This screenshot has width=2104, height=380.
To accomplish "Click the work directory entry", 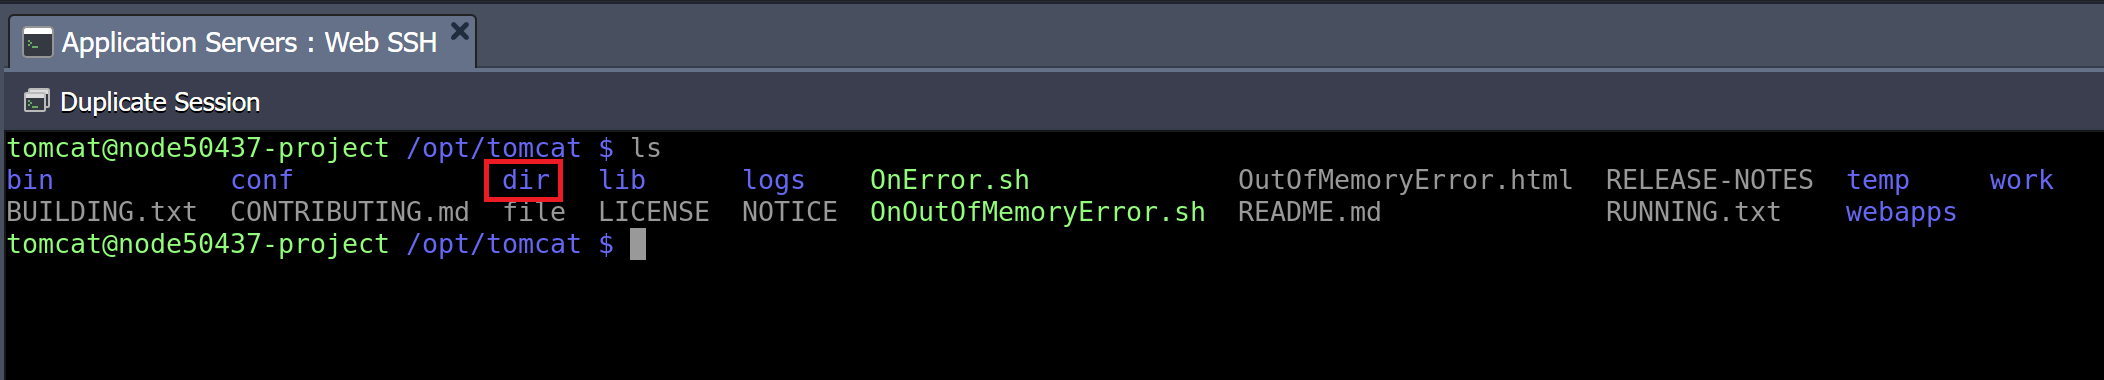I will point(2021,180).
